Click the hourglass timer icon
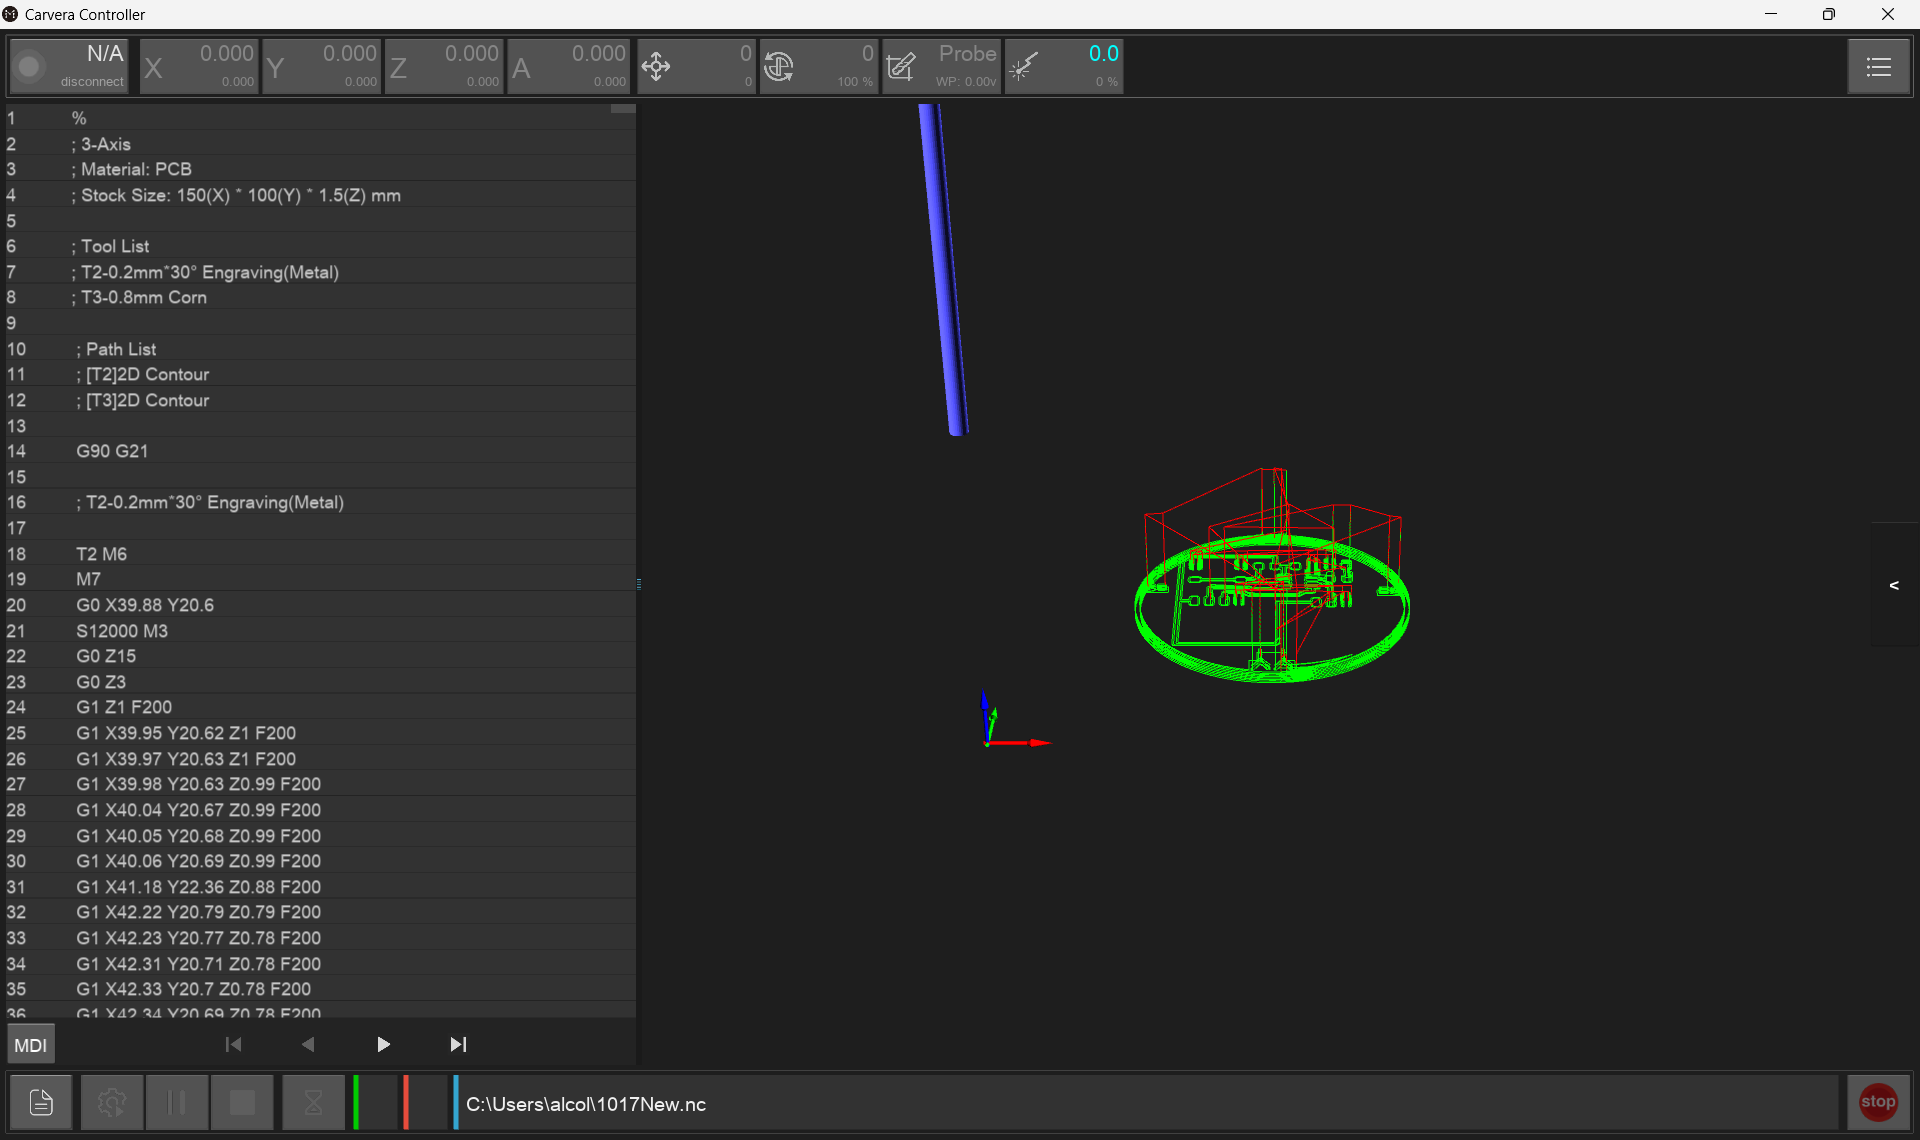This screenshot has height=1140, width=1920. [313, 1102]
